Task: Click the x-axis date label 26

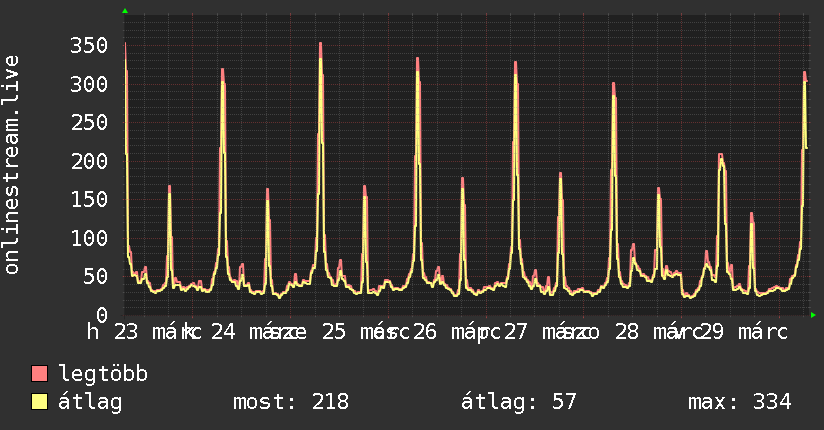Action: 425,332
